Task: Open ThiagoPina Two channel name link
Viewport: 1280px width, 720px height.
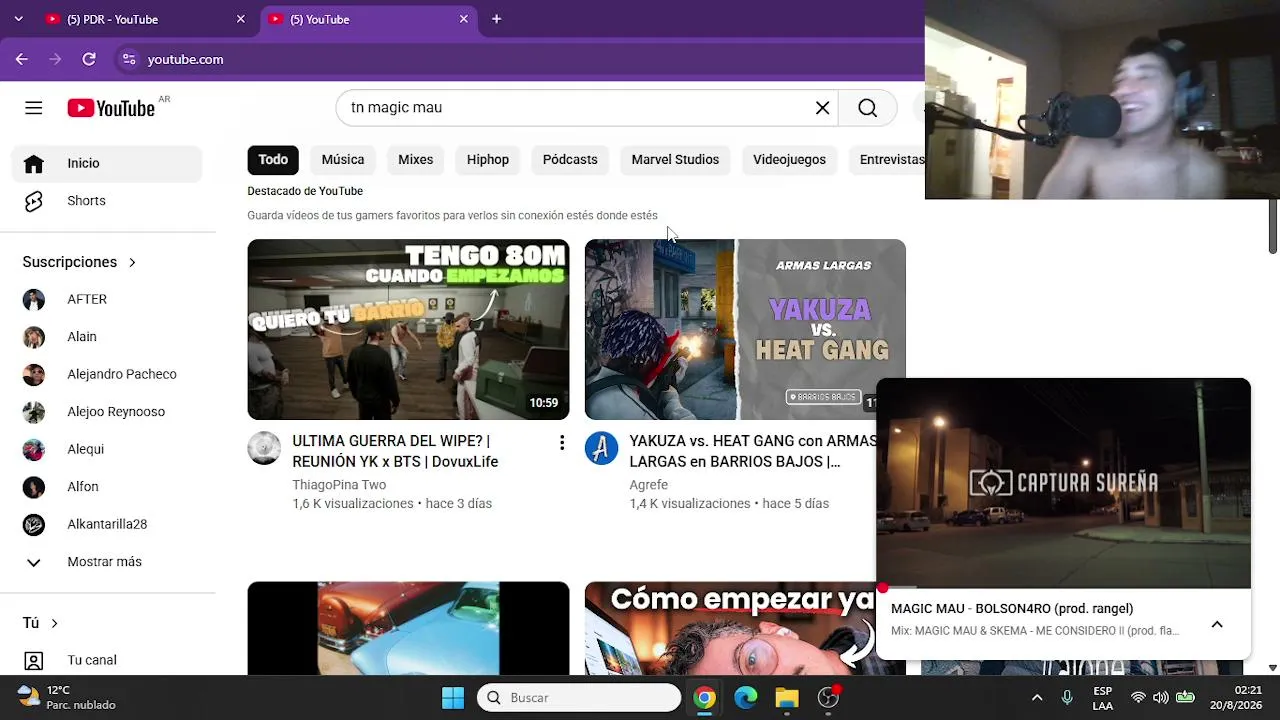Action: coord(339,485)
